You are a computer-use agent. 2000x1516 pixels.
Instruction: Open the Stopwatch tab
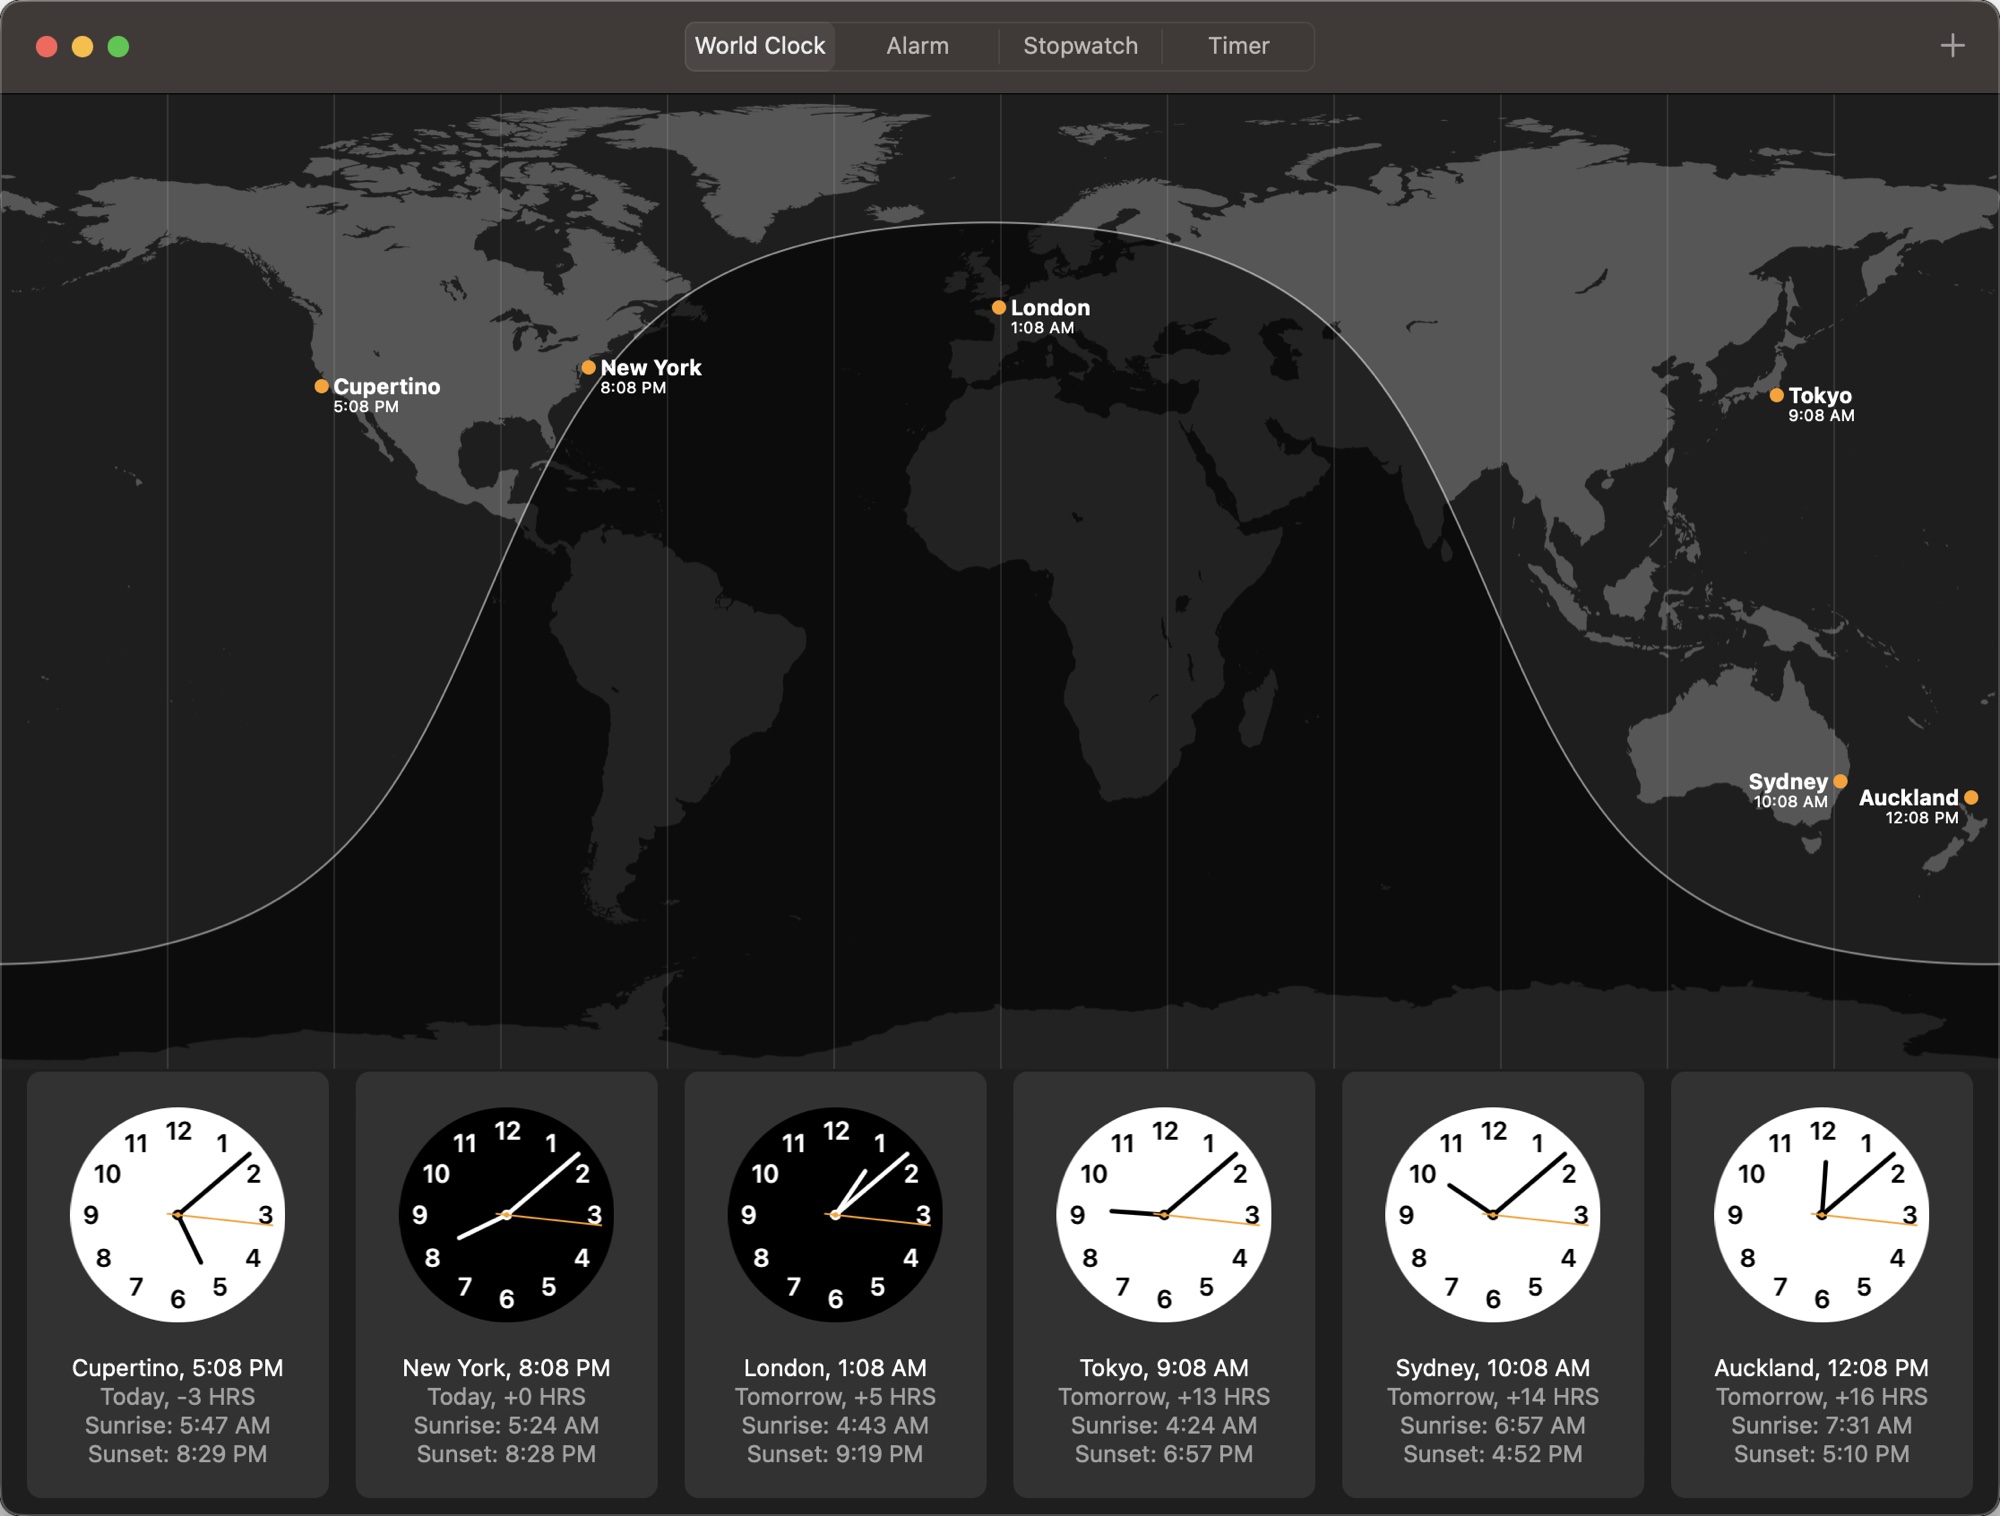tap(1080, 46)
